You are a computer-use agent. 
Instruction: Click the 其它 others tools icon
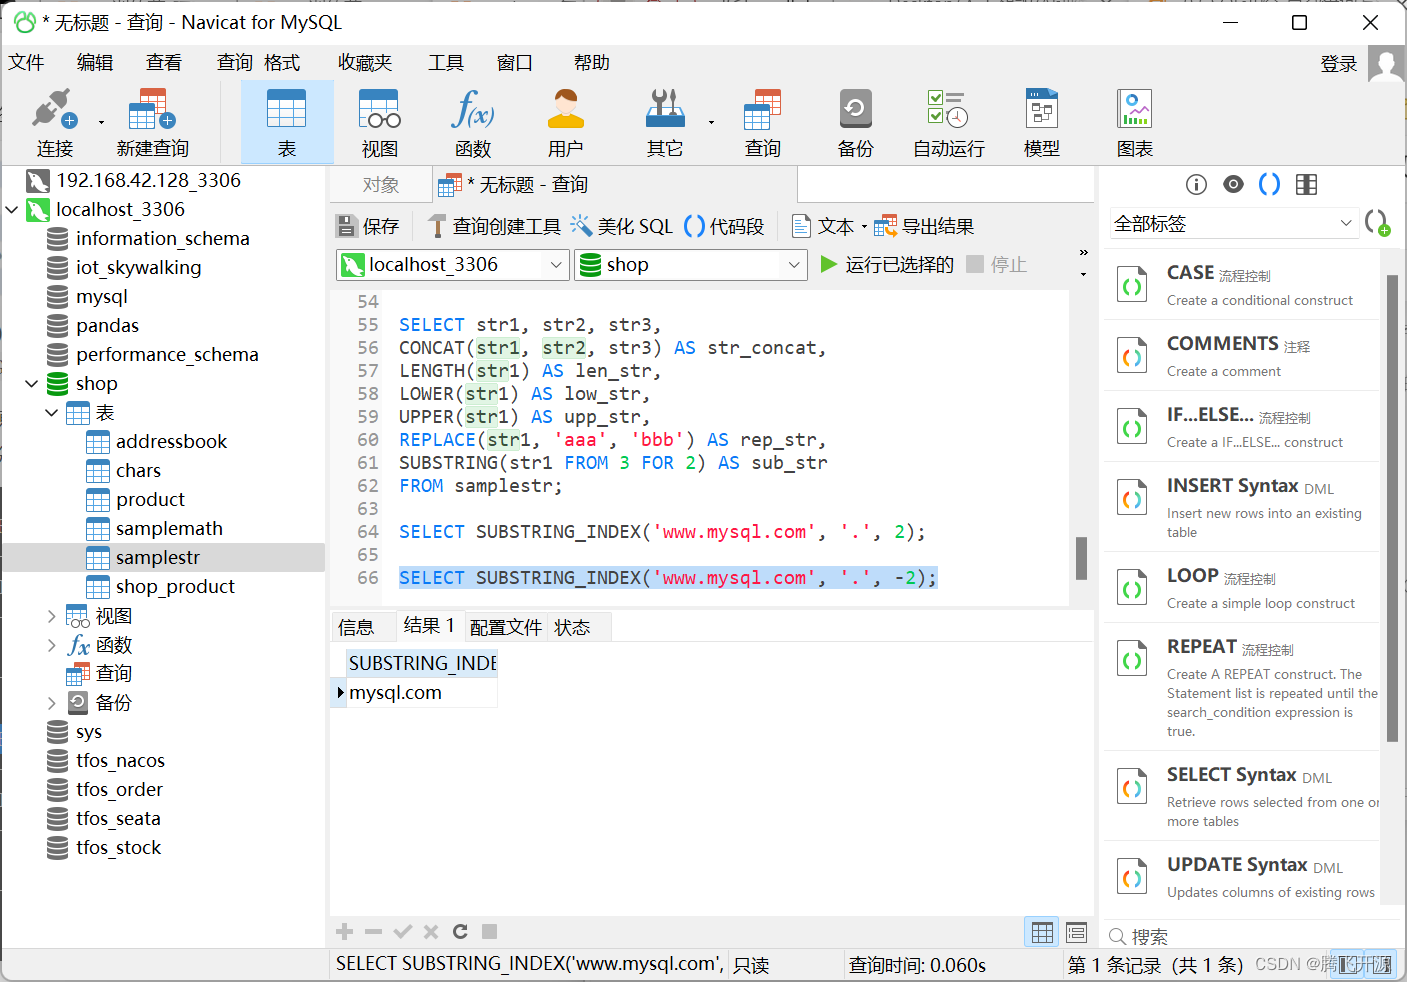(665, 123)
